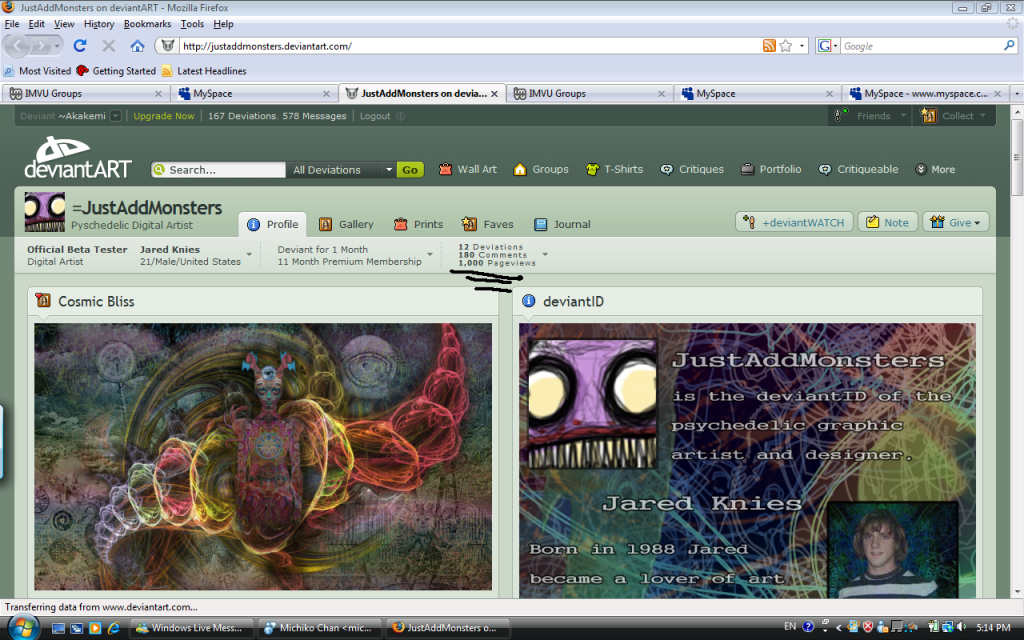Open the Groups section
Screen dimensions: 1024x640
point(541,169)
